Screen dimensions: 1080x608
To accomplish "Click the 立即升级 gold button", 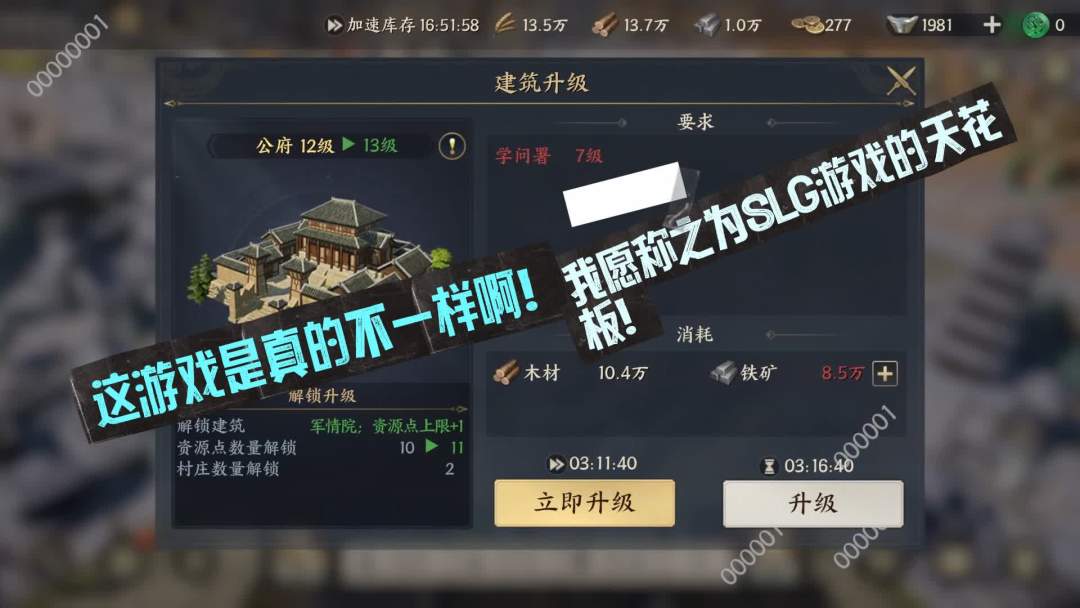I will coord(584,503).
